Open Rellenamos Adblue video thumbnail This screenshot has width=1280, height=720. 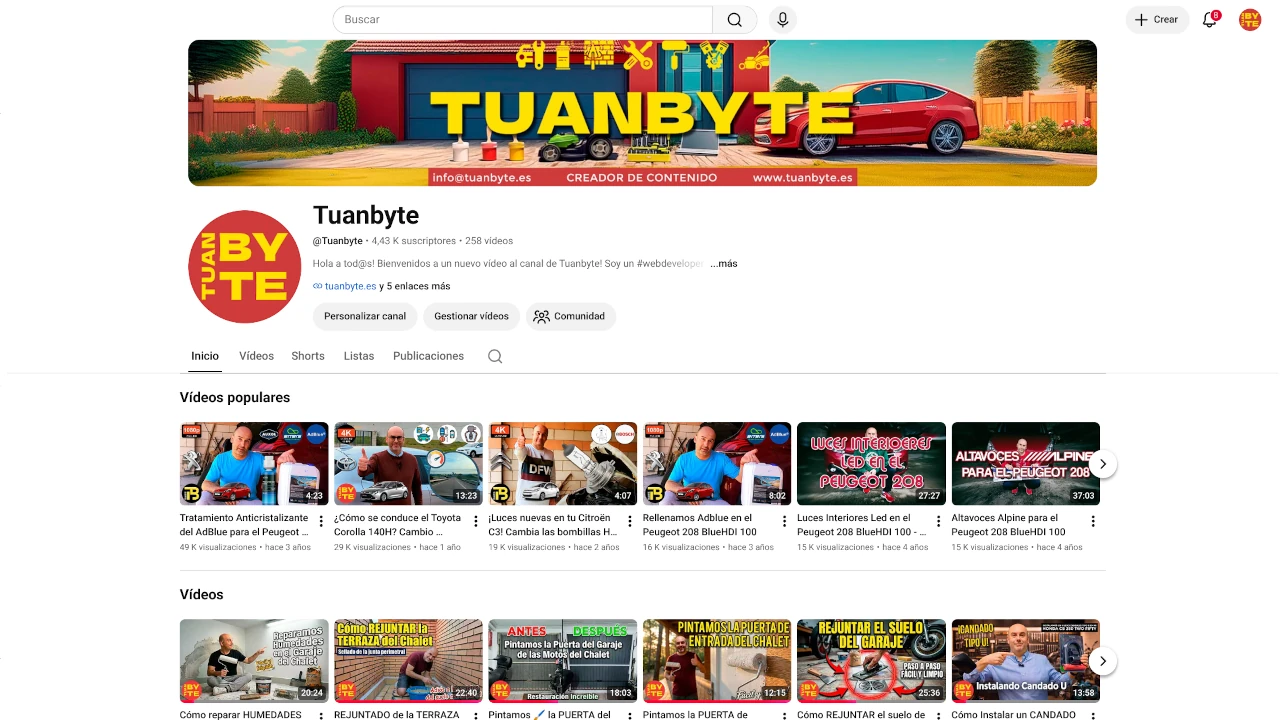tap(717, 464)
